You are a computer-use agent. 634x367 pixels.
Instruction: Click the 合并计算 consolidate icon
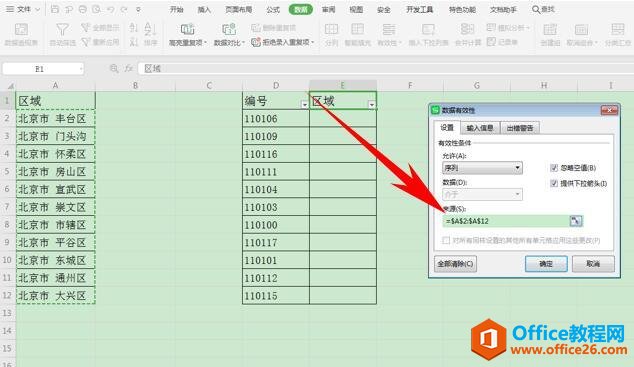tap(467, 30)
